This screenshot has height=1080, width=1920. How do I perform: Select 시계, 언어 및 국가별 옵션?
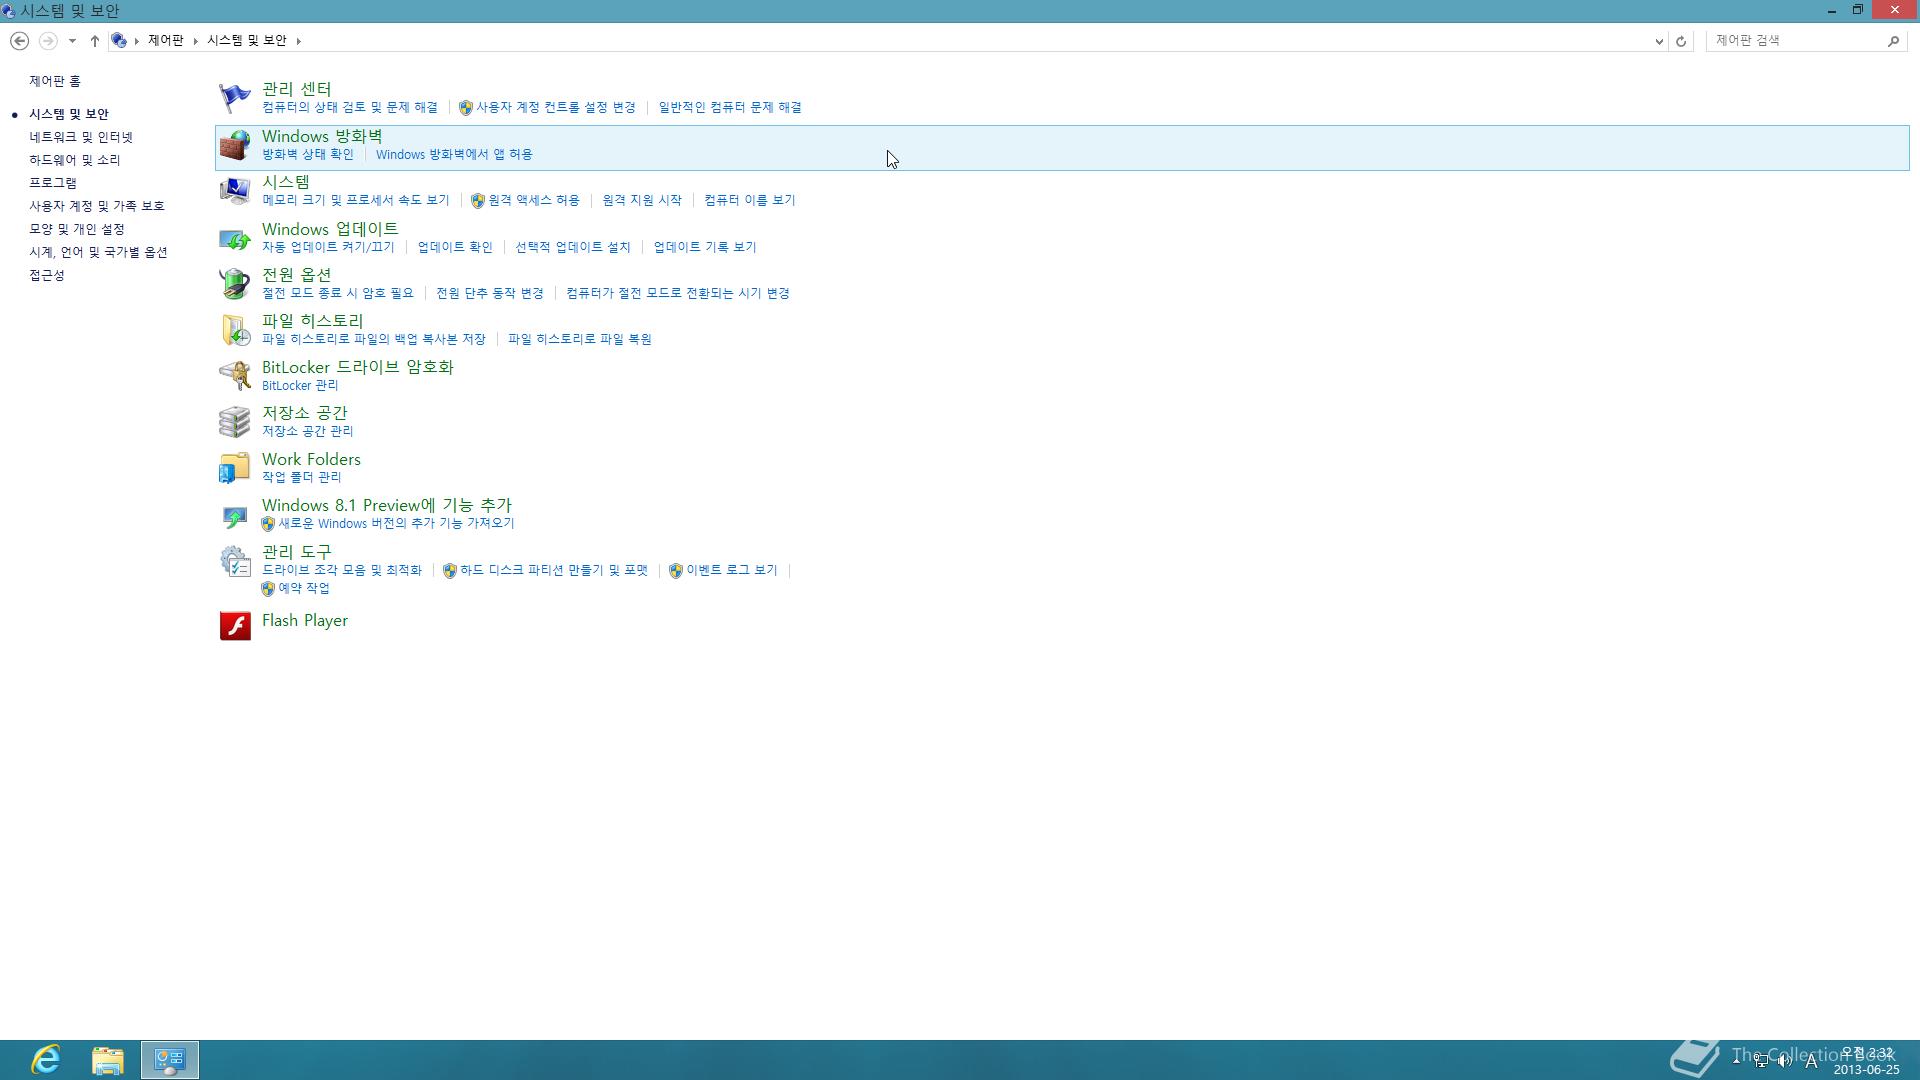pos(98,252)
